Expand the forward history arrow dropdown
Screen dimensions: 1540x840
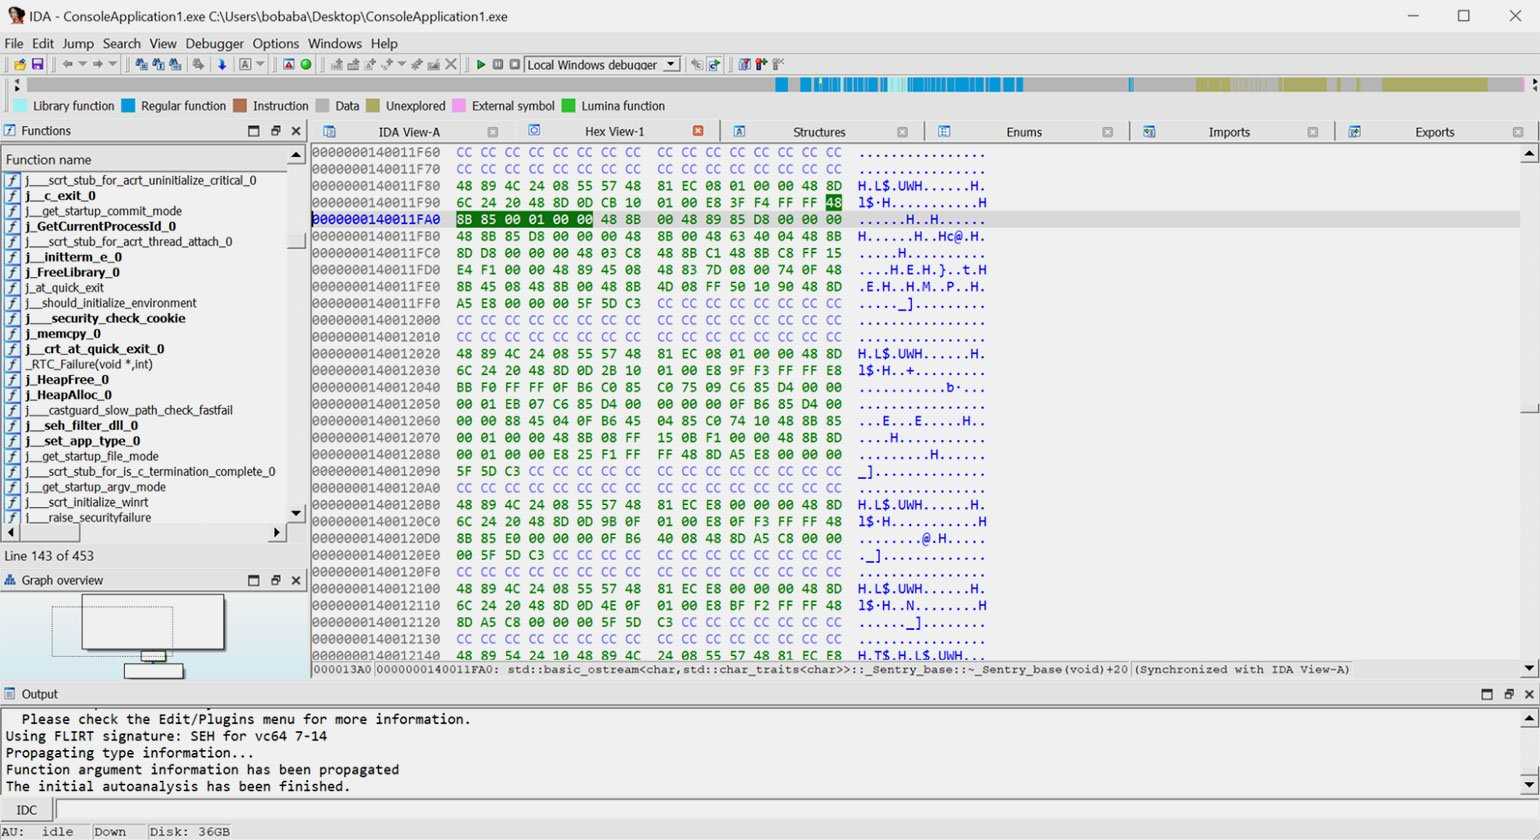[113, 65]
